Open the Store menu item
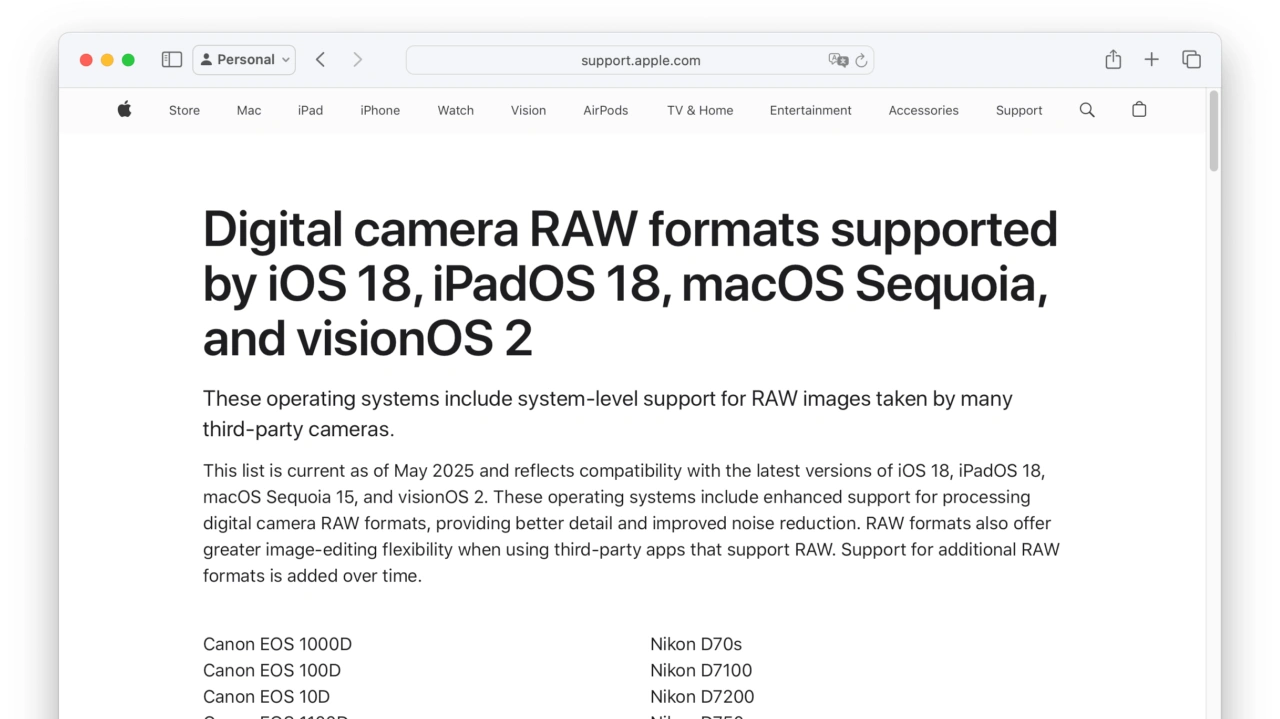 coord(184,111)
